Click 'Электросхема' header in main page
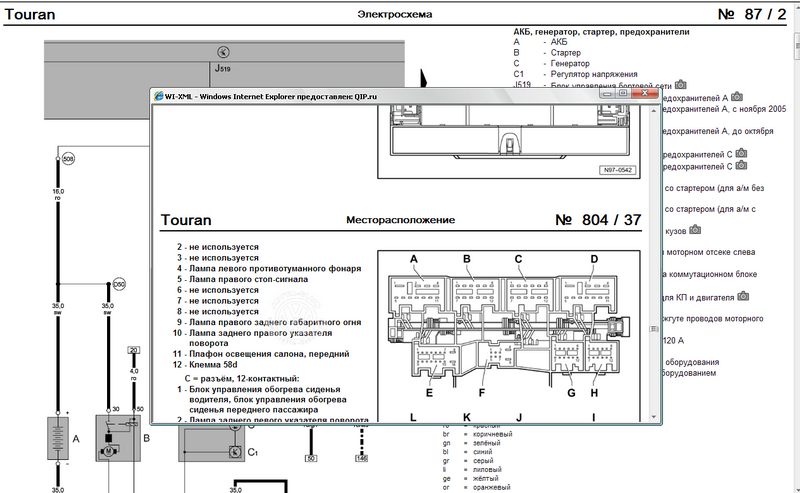Viewport: 800px width, 493px height. (x=395, y=14)
